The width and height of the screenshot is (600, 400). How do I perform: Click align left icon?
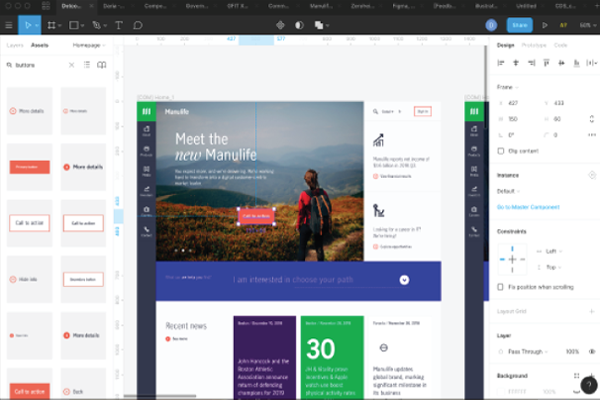pos(501,63)
